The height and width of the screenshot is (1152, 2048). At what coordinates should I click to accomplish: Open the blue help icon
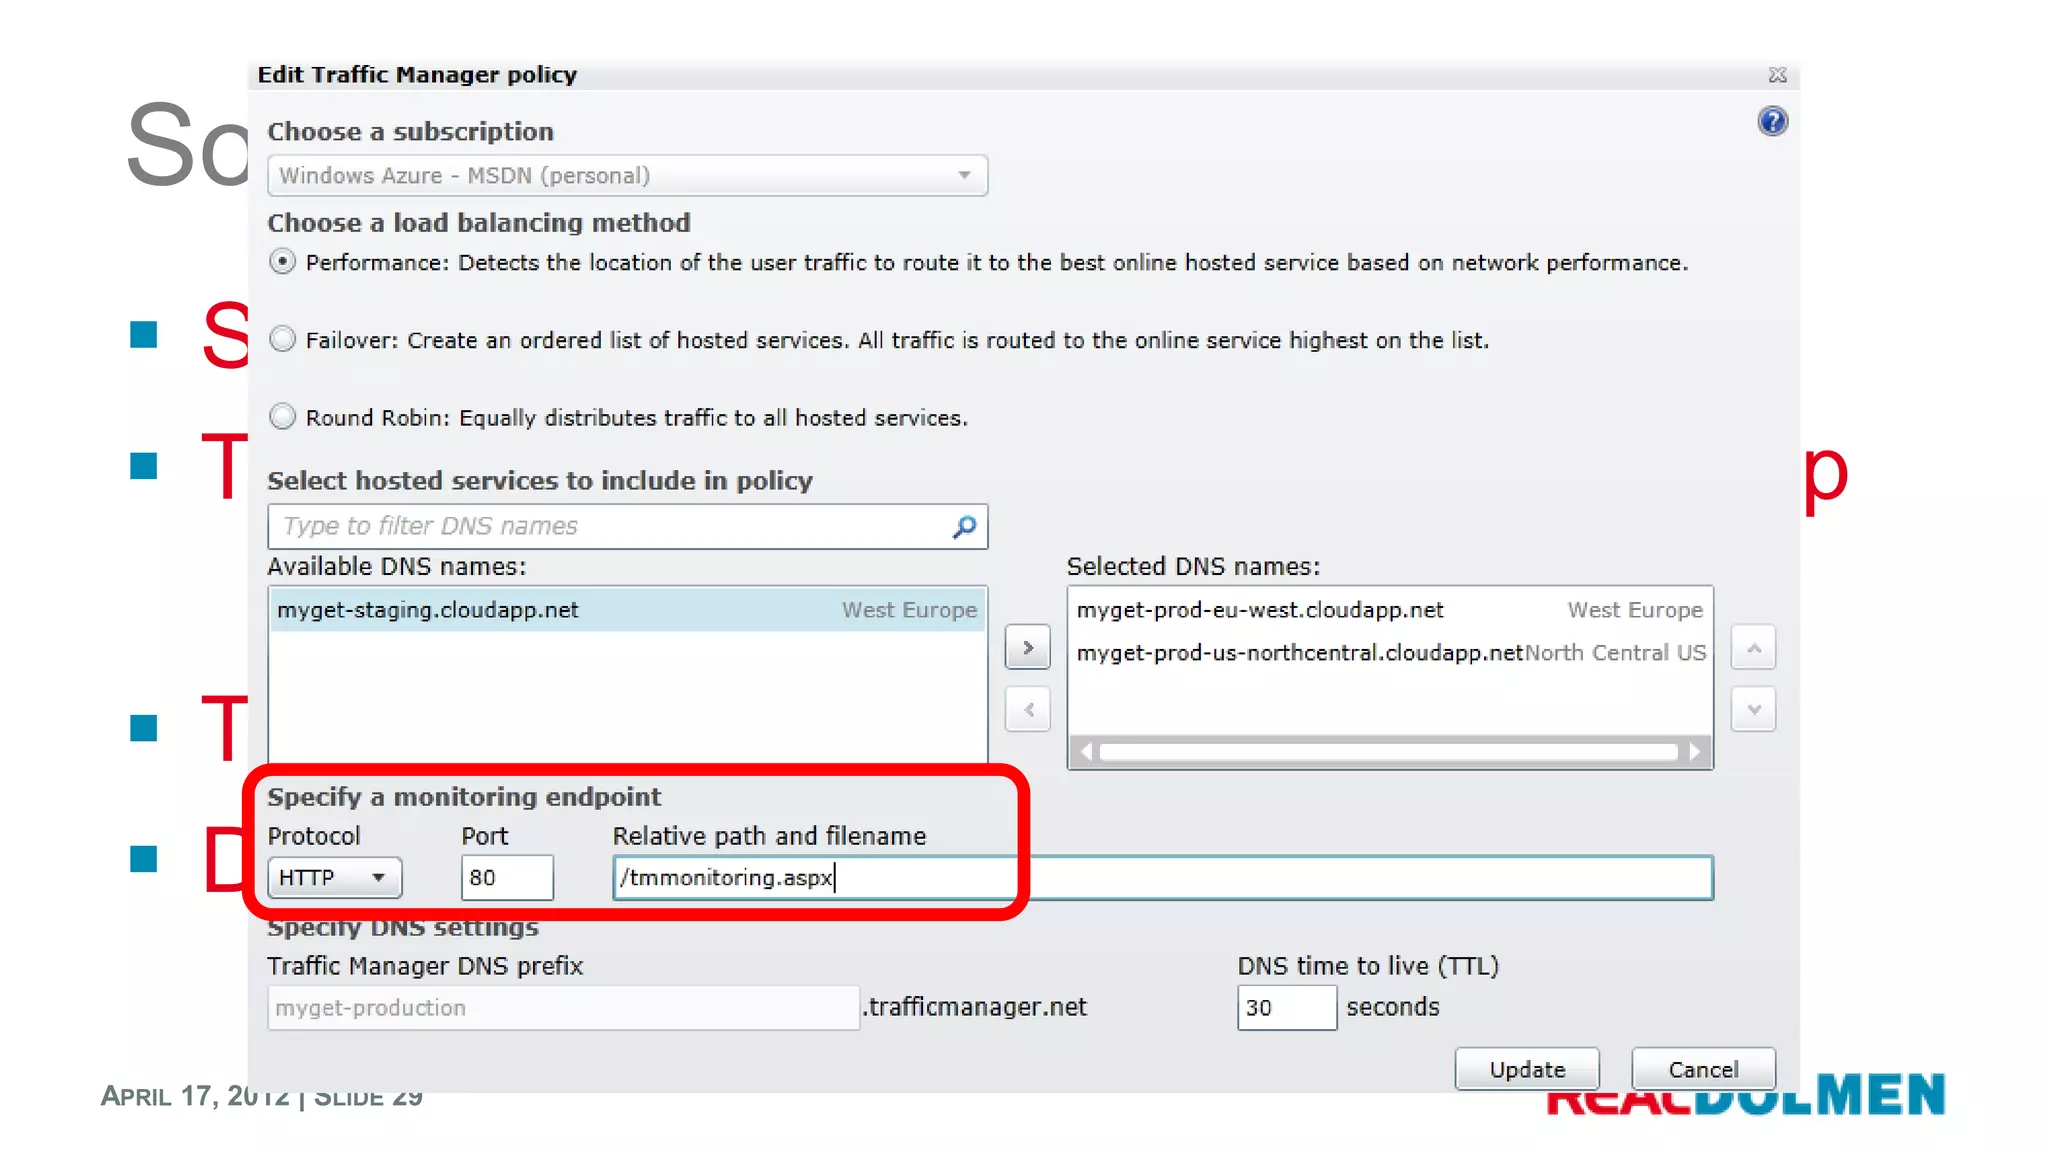pos(1772,122)
